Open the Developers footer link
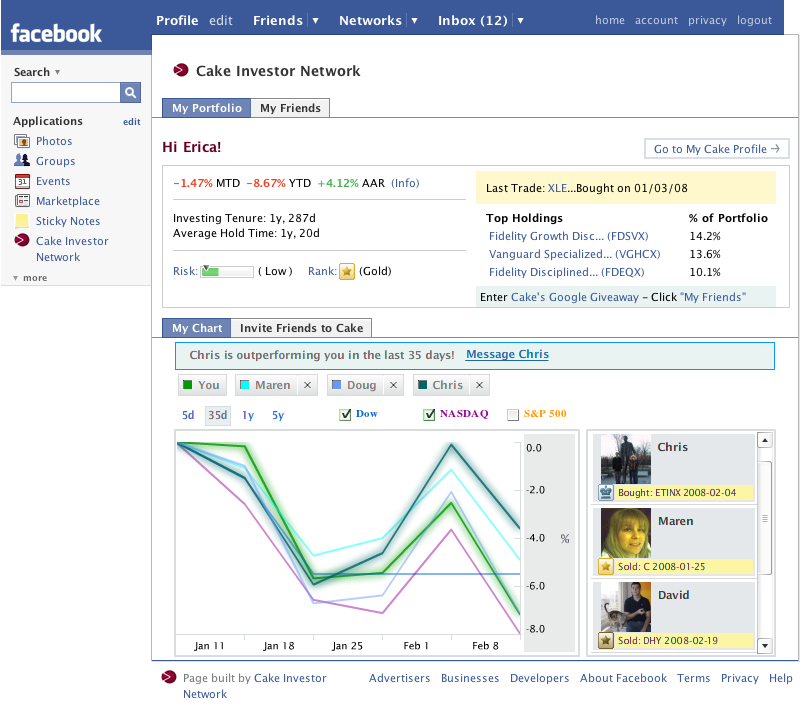The height and width of the screenshot is (719, 802). 539,678
